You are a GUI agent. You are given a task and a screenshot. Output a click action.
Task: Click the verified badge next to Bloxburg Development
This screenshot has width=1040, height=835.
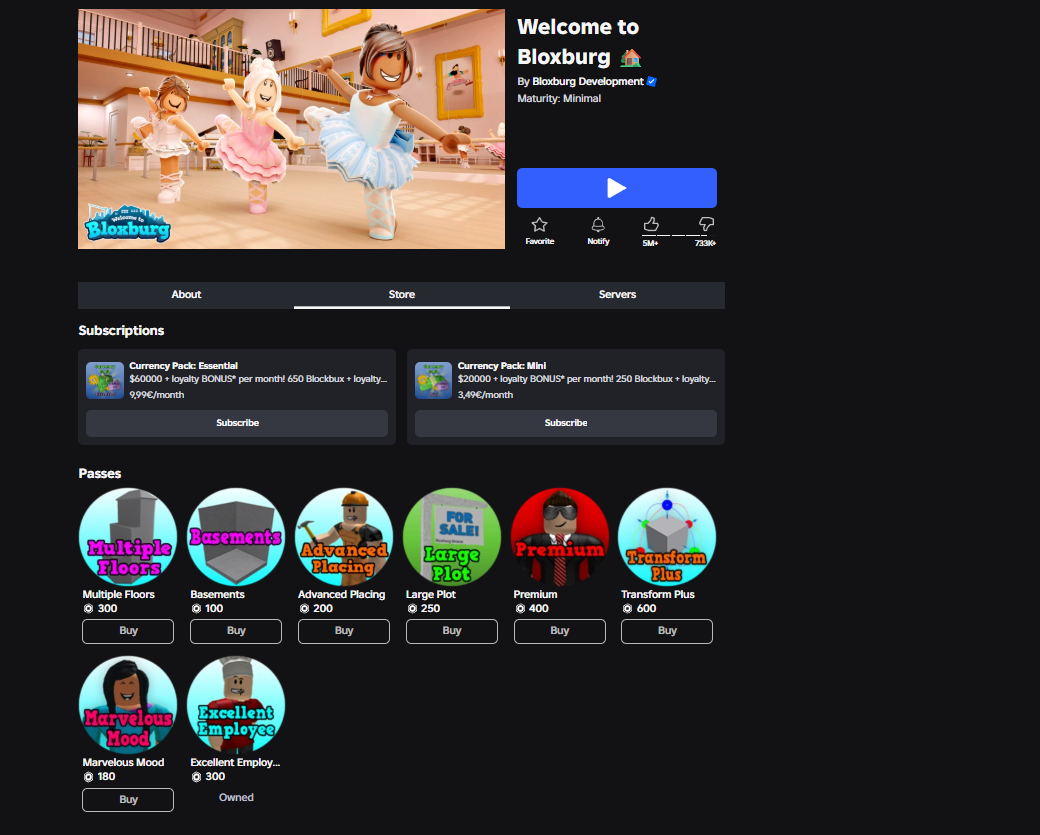coord(651,82)
